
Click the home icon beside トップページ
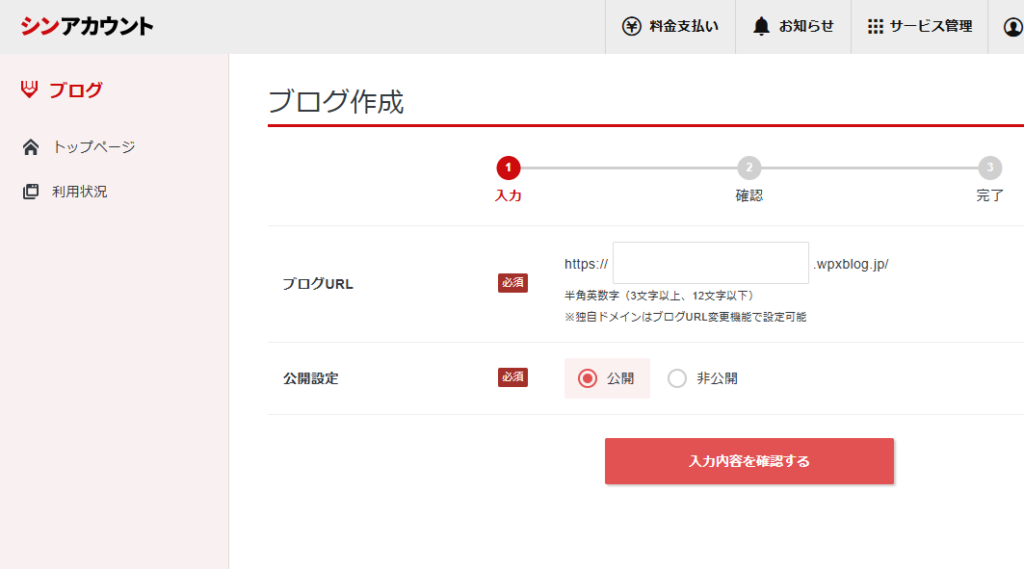31,147
